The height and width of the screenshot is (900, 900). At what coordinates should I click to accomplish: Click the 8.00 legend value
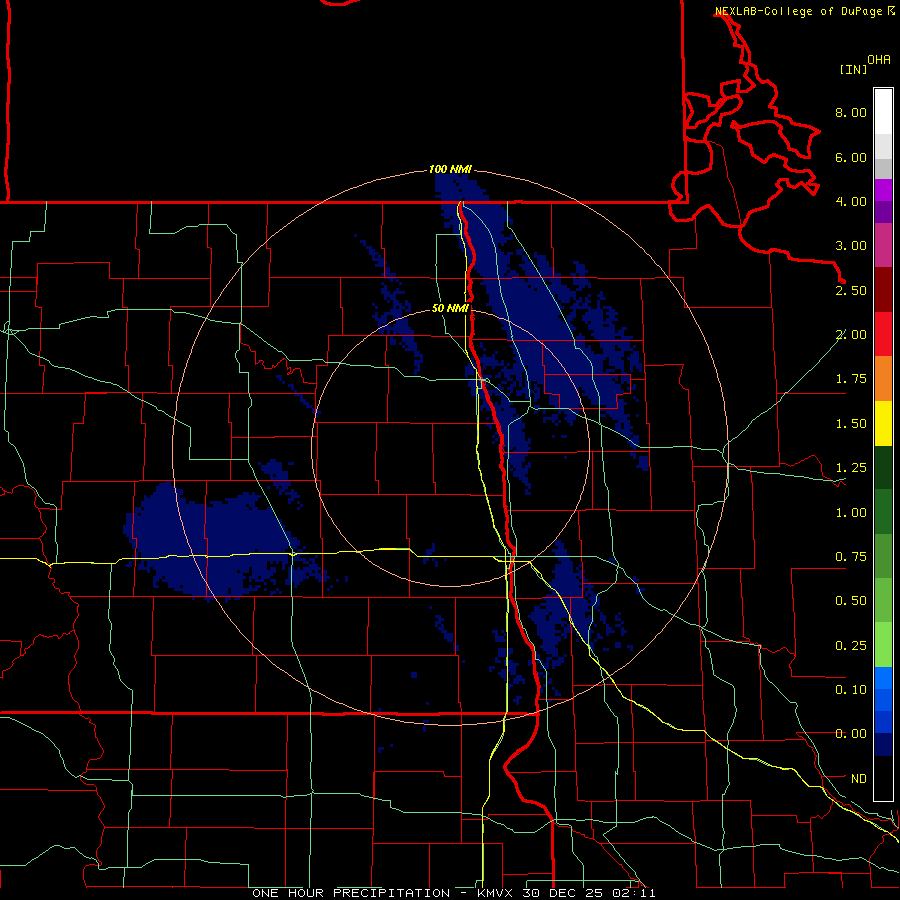(x=851, y=112)
